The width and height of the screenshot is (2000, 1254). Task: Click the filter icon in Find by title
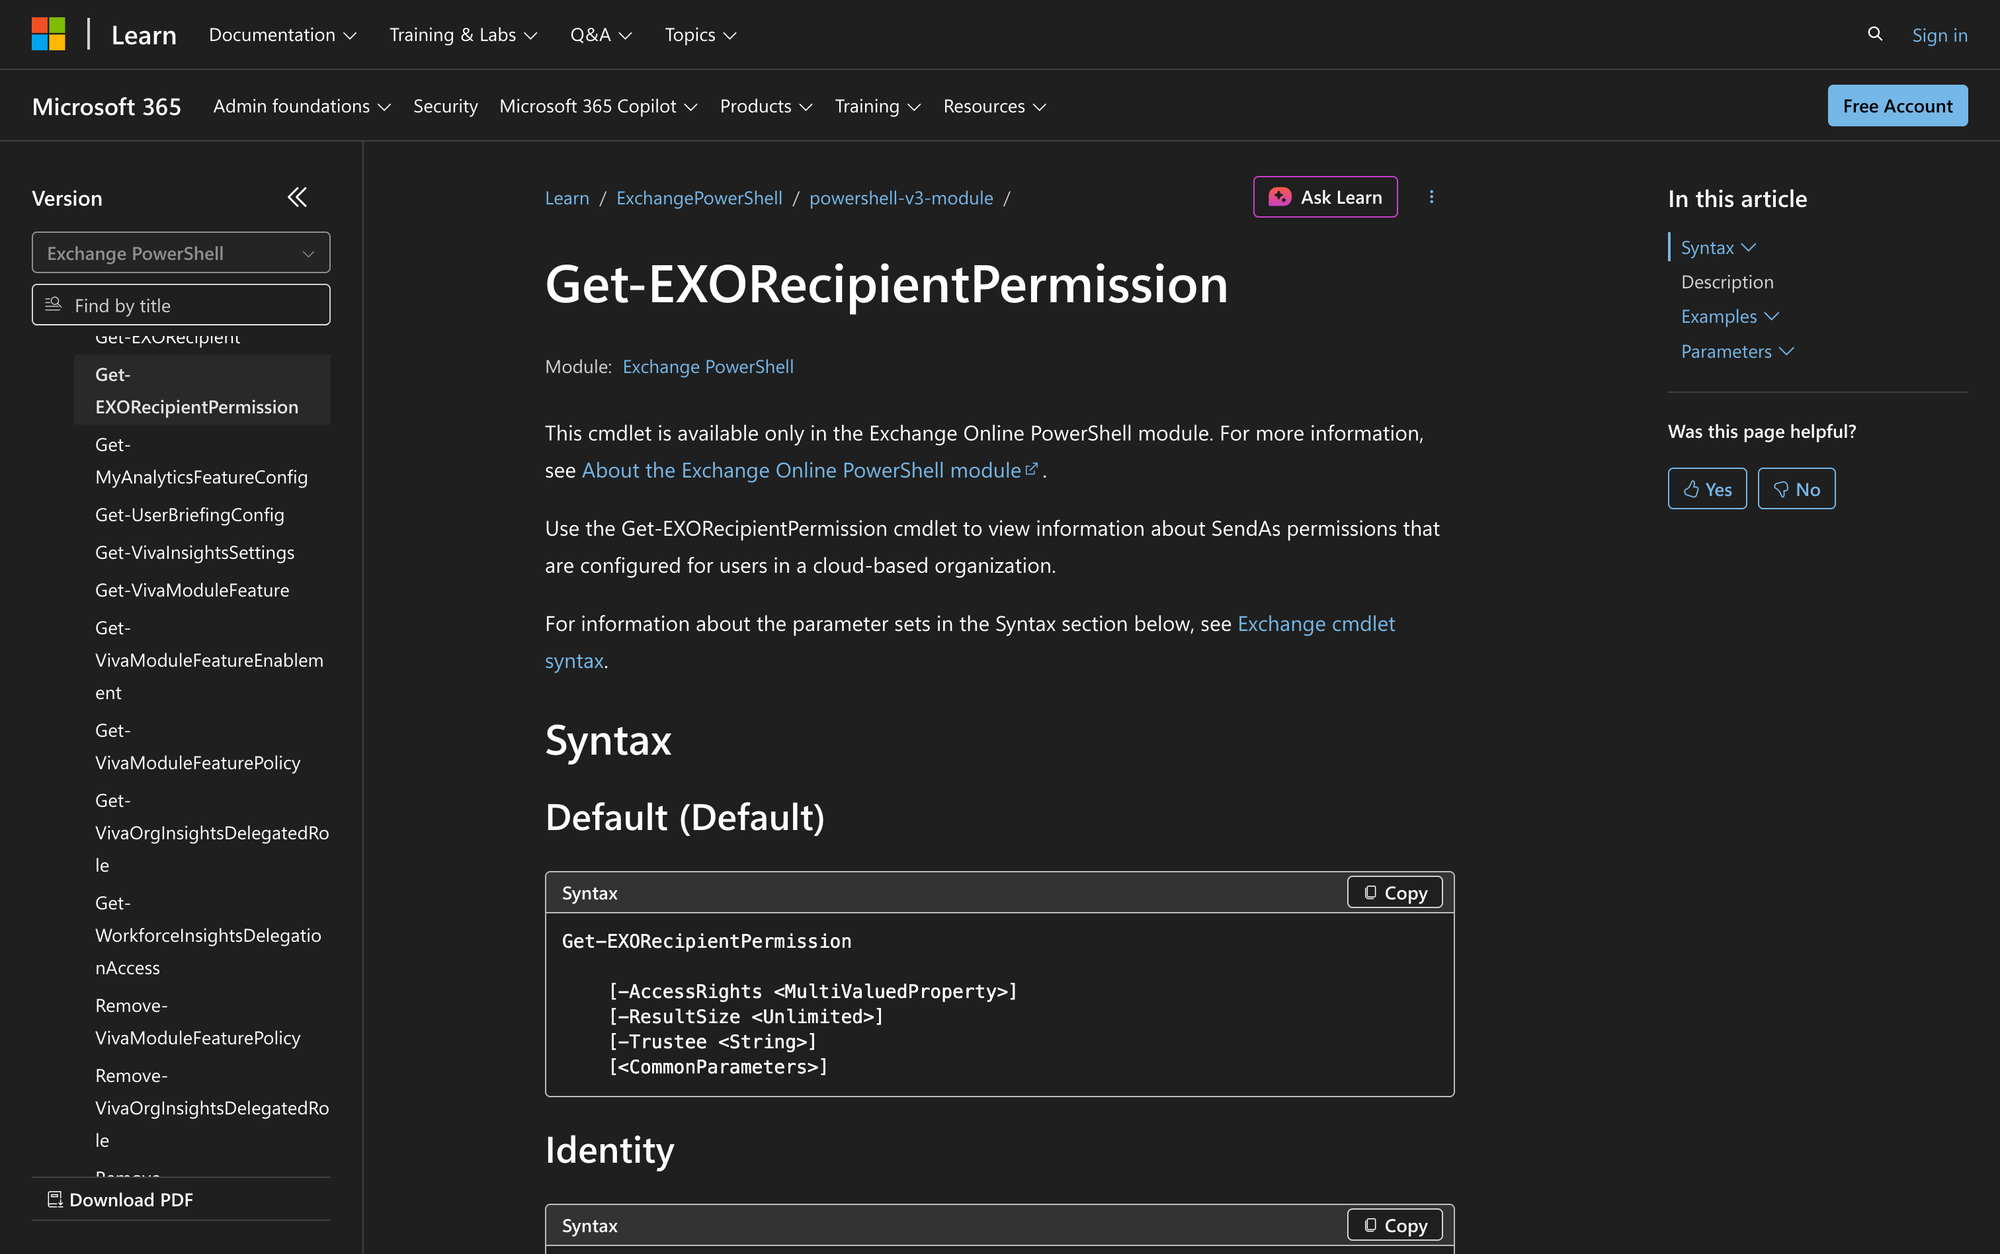click(x=54, y=305)
